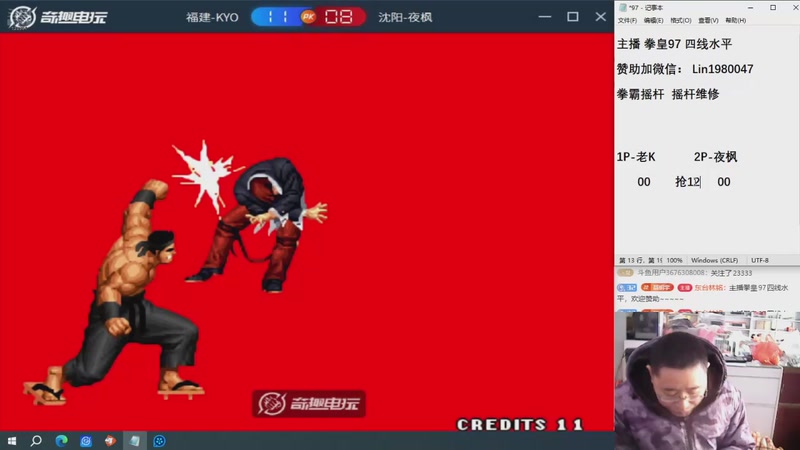The image size is (800, 450).
Task: Click the 奇趣电玩 logo in the game title bar
Action: click(x=58, y=17)
